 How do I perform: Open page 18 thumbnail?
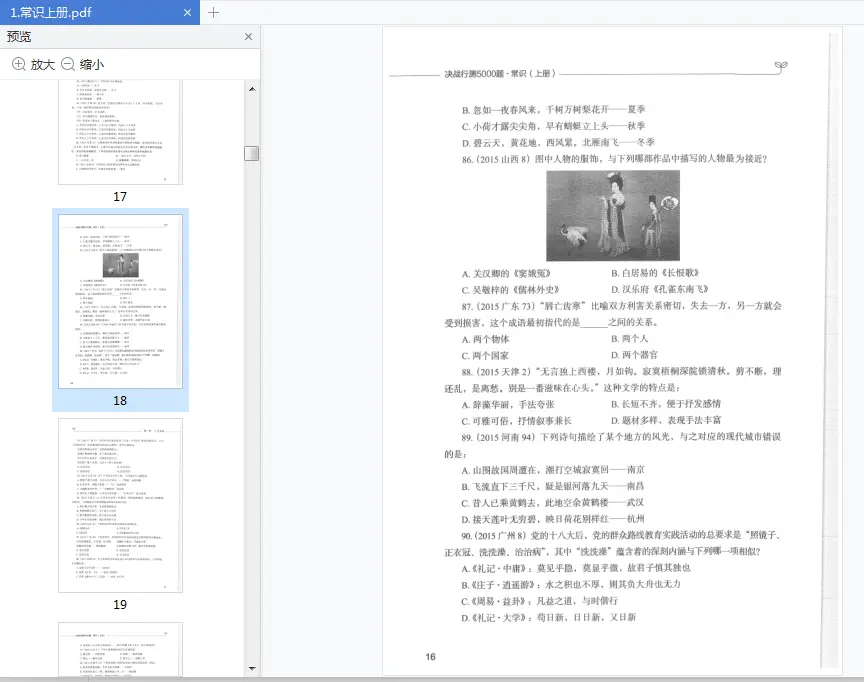(120, 301)
